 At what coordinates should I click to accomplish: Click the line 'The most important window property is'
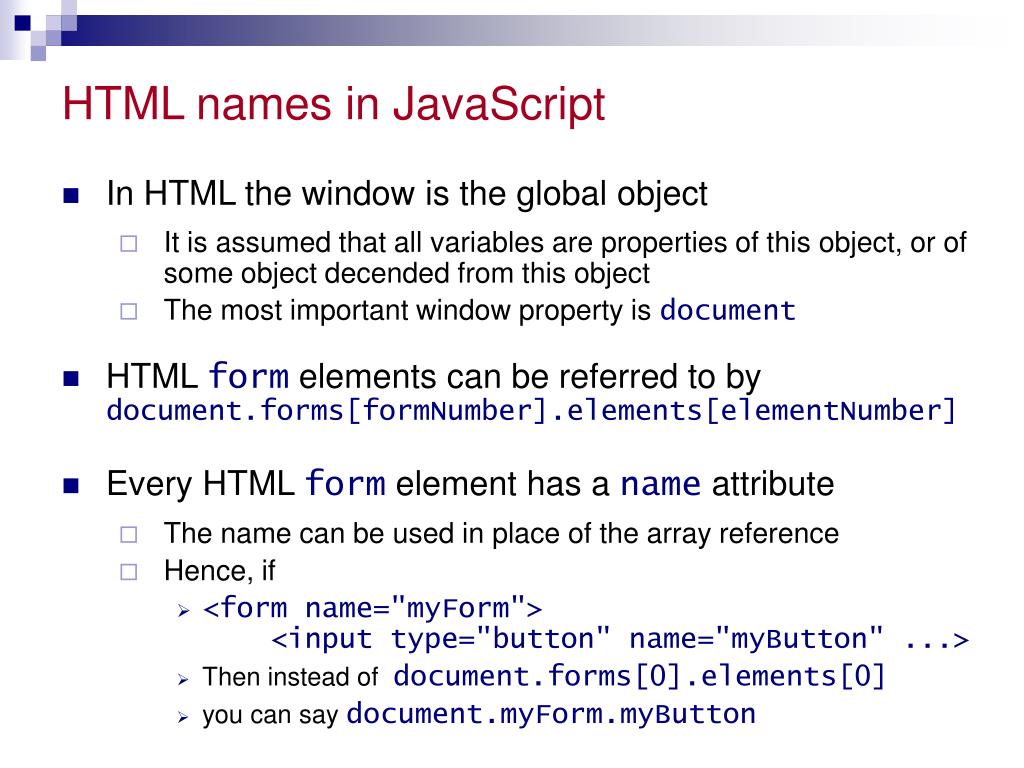pyautogui.click(x=407, y=310)
